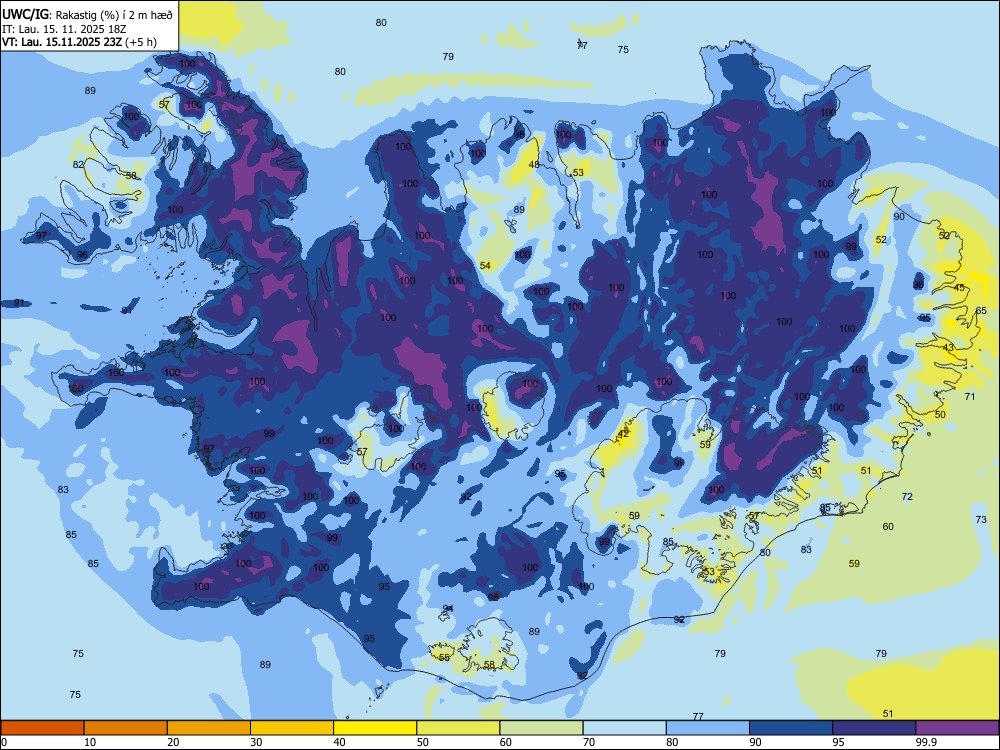This screenshot has height=750, width=1000.
Task: Click the legend tick label '10'
Action: pos(90,742)
